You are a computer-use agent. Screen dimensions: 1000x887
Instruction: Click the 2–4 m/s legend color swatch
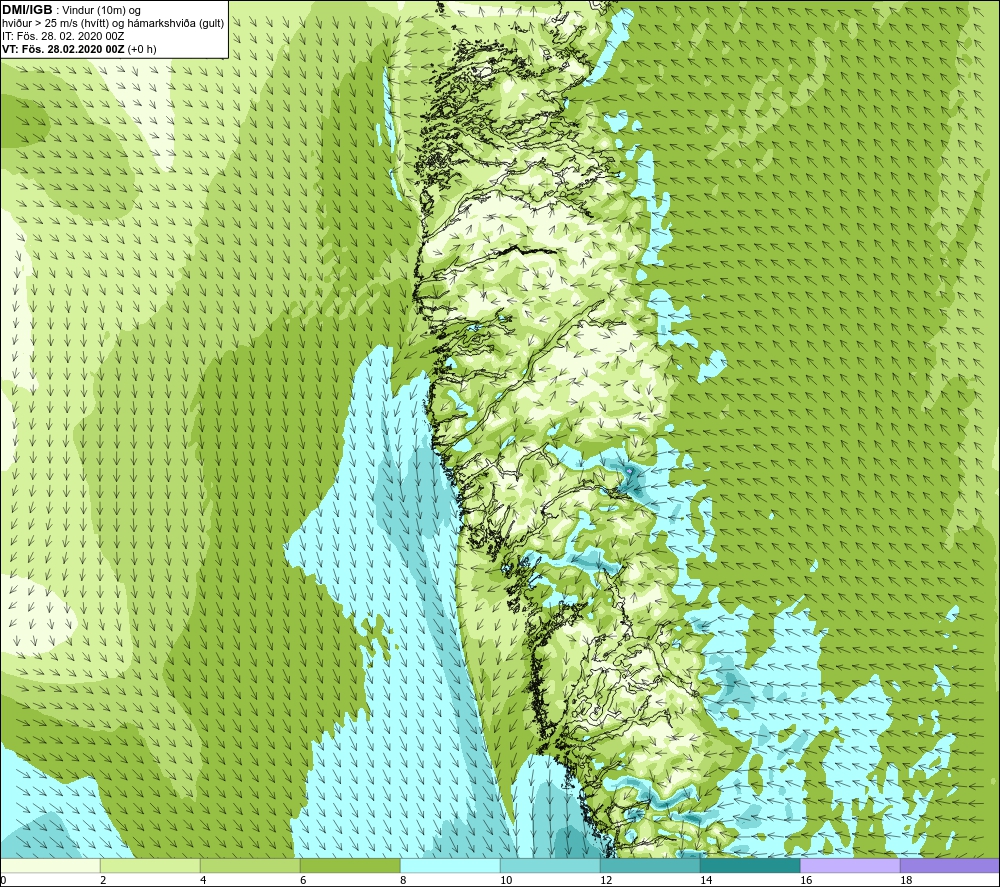(x=151, y=865)
